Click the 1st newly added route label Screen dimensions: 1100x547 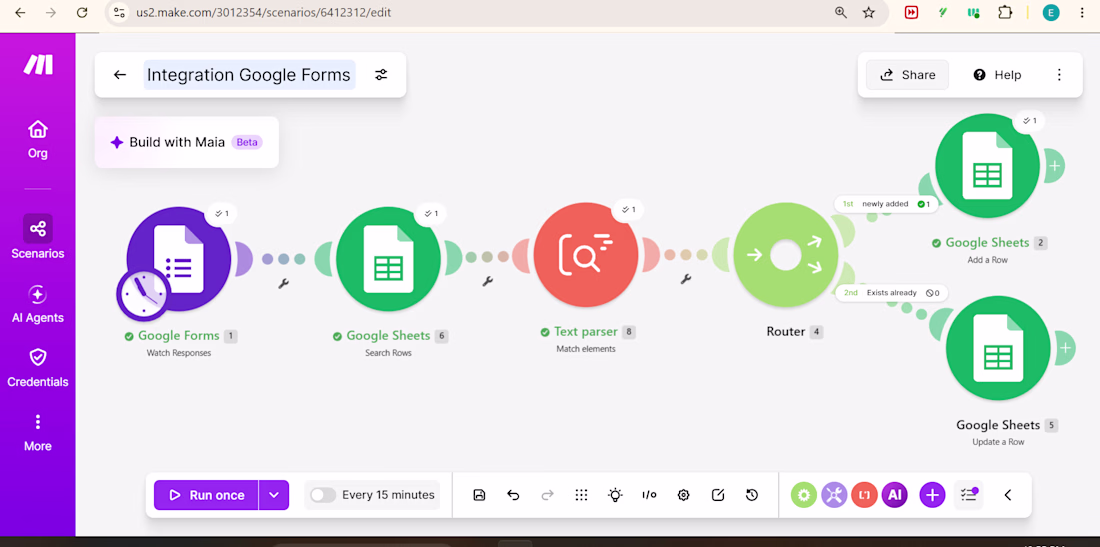point(887,204)
